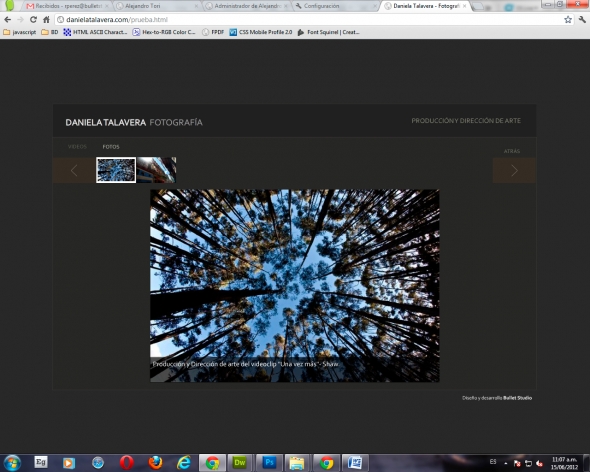Open HTML ASCII Characters bookmark
This screenshot has height=472, width=590.
pyautogui.click(x=95, y=32)
